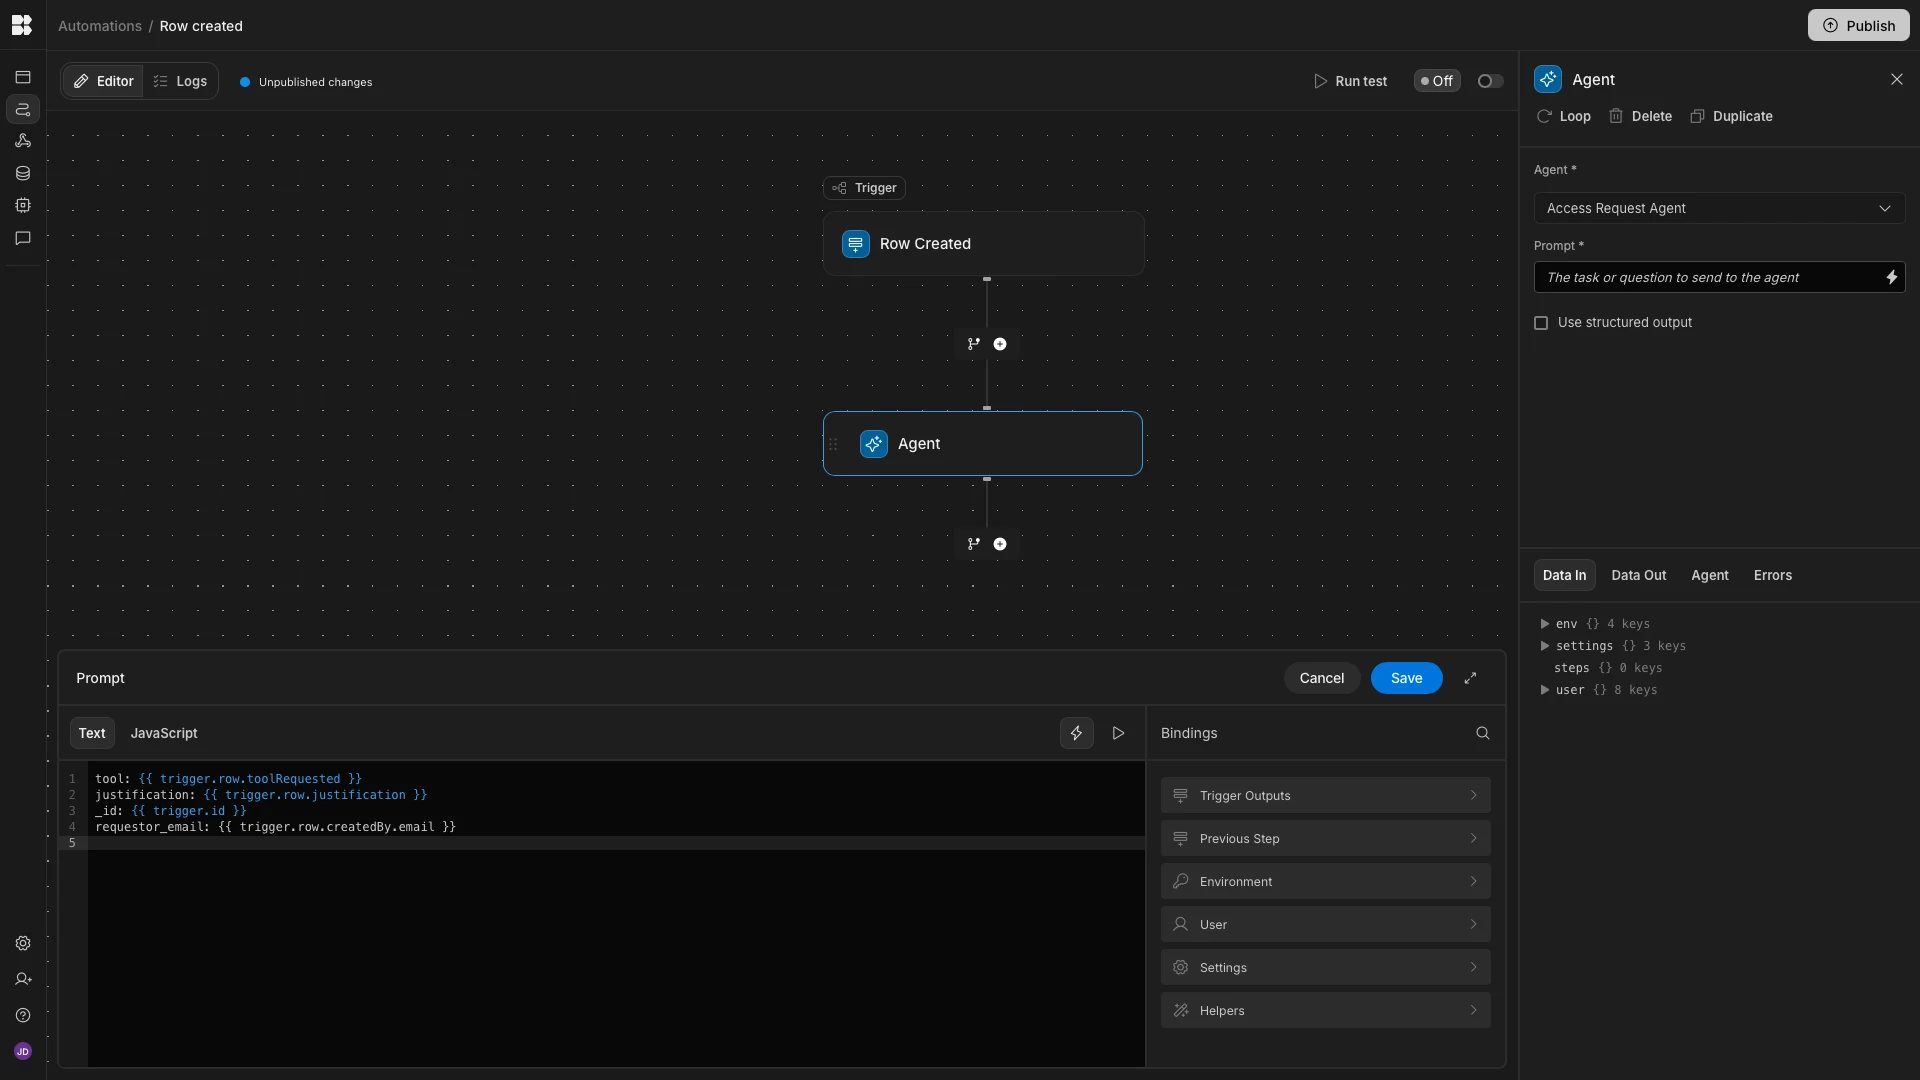The width and height of the screenshot is (1920, 1080).
Task: Delete the Agent step
Action: click(1640, 116)
